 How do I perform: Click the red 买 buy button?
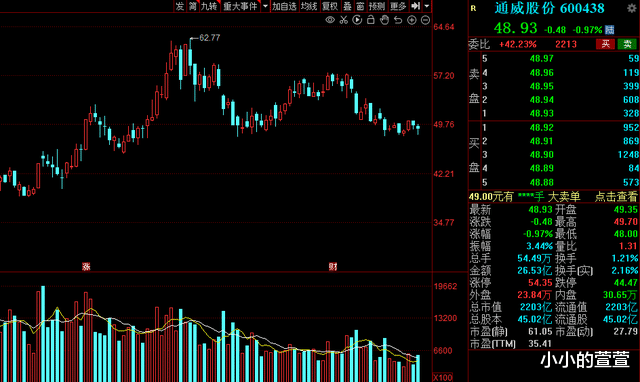click(x=605, y=44)
